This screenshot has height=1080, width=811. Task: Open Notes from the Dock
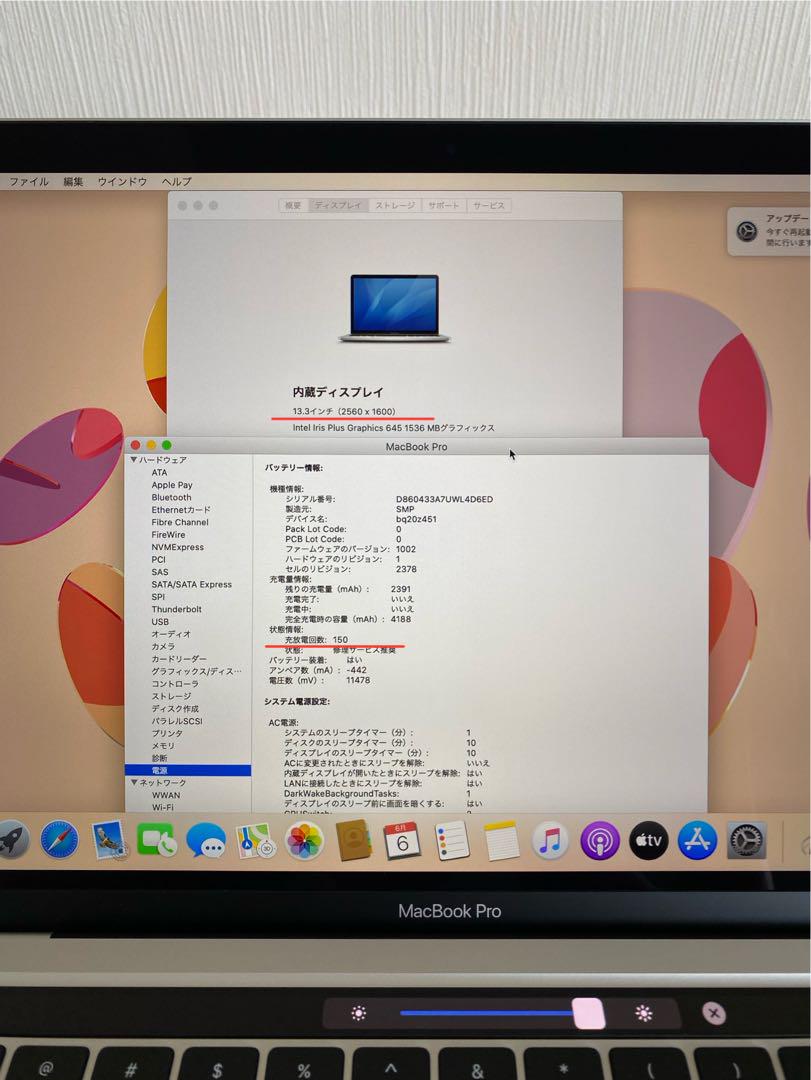[x=501, y=840]
